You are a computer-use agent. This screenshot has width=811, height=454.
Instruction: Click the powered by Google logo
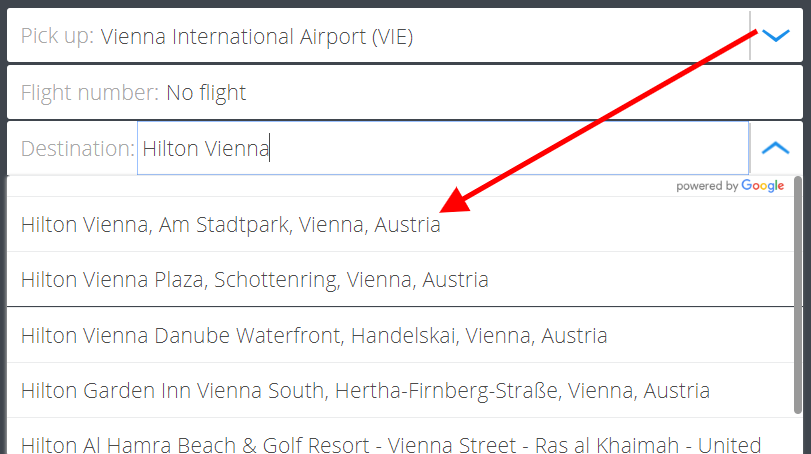pos(730,186)
